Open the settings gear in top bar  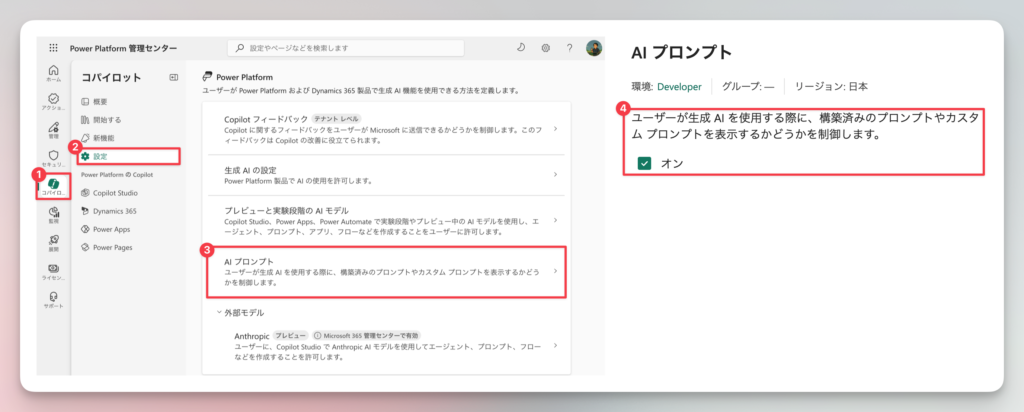coord(546,47)
